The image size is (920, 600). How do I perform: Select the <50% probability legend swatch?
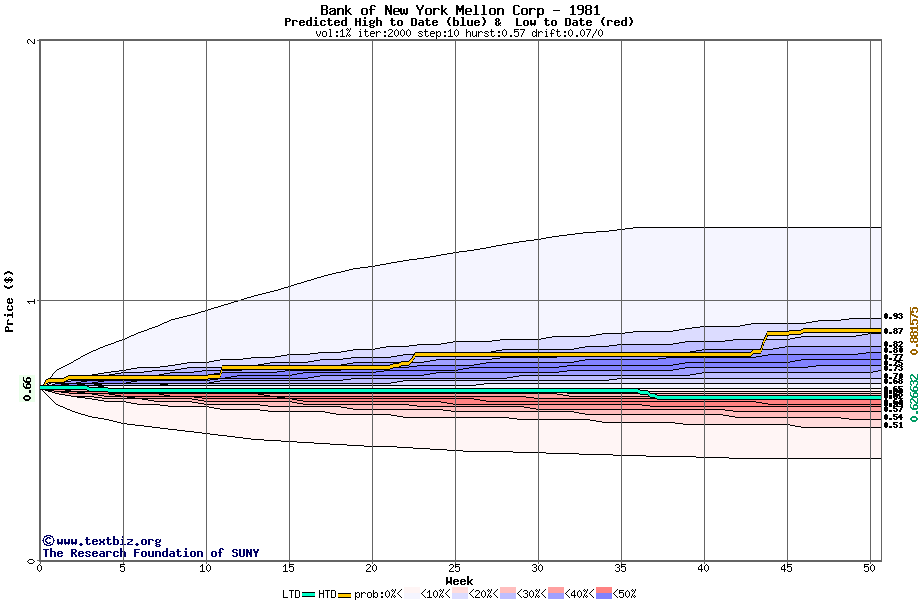click(602, 594)
